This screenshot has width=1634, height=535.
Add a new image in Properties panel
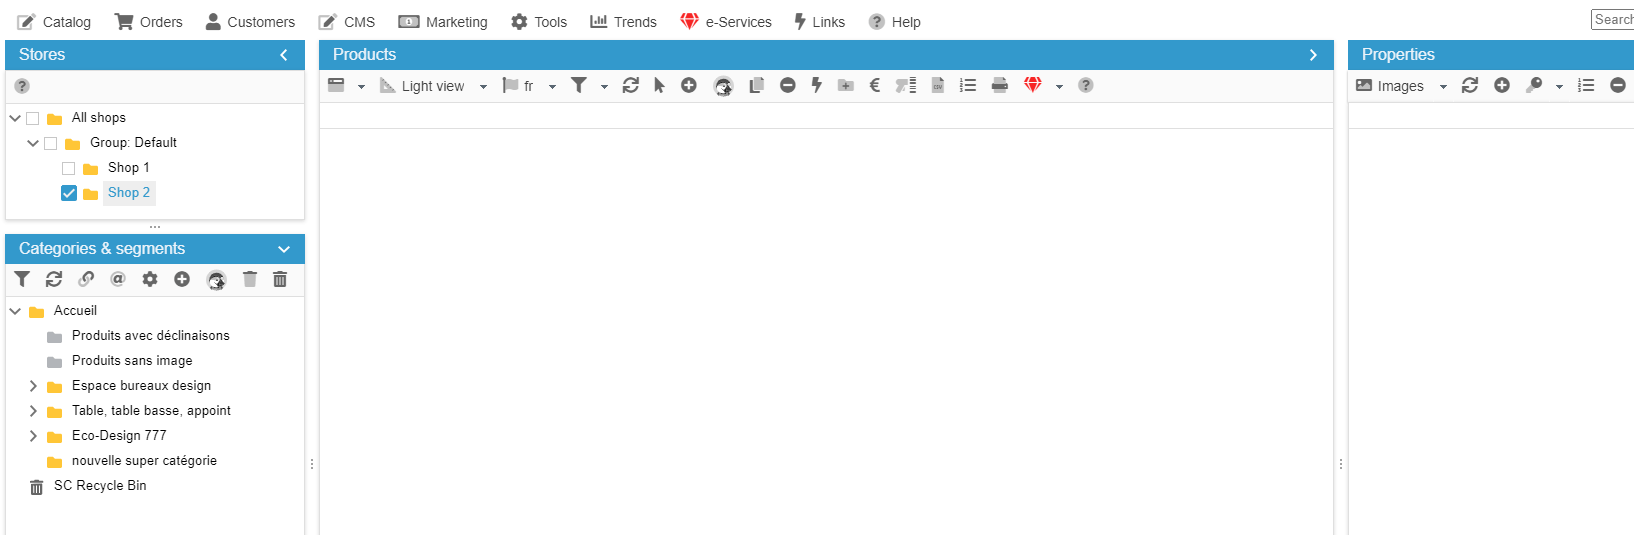click(1502, 86)
